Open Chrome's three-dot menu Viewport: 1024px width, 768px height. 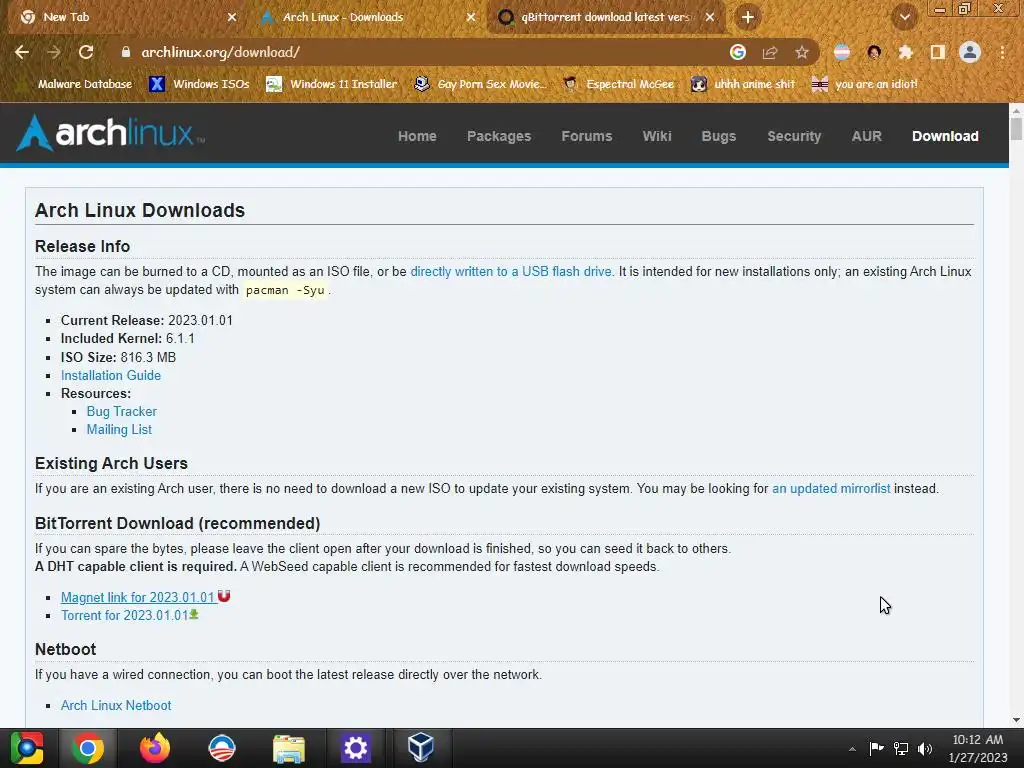[1002, 52]
